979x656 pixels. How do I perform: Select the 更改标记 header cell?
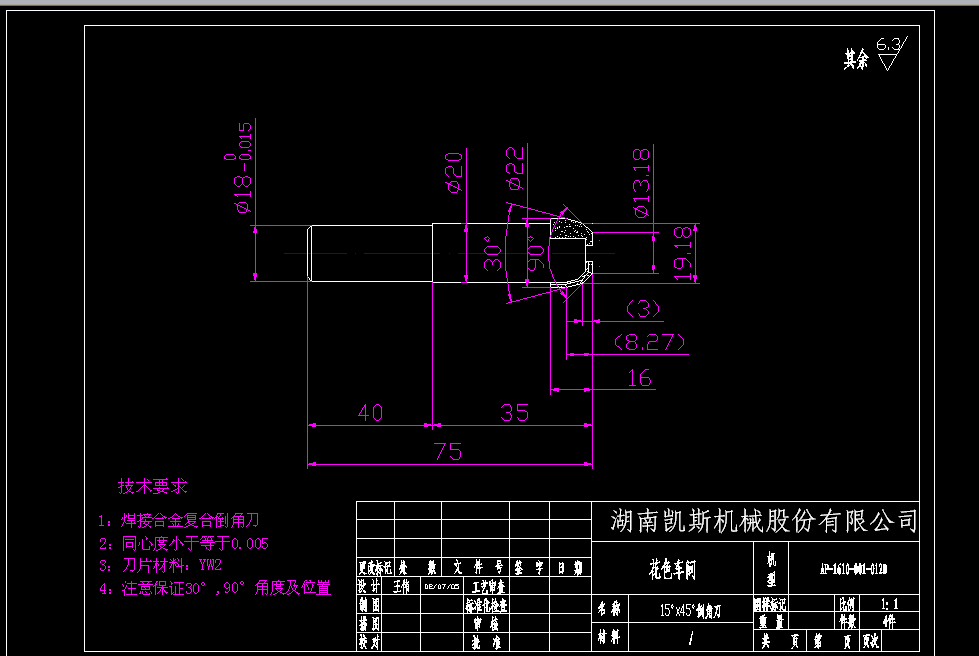click(375, 567)
